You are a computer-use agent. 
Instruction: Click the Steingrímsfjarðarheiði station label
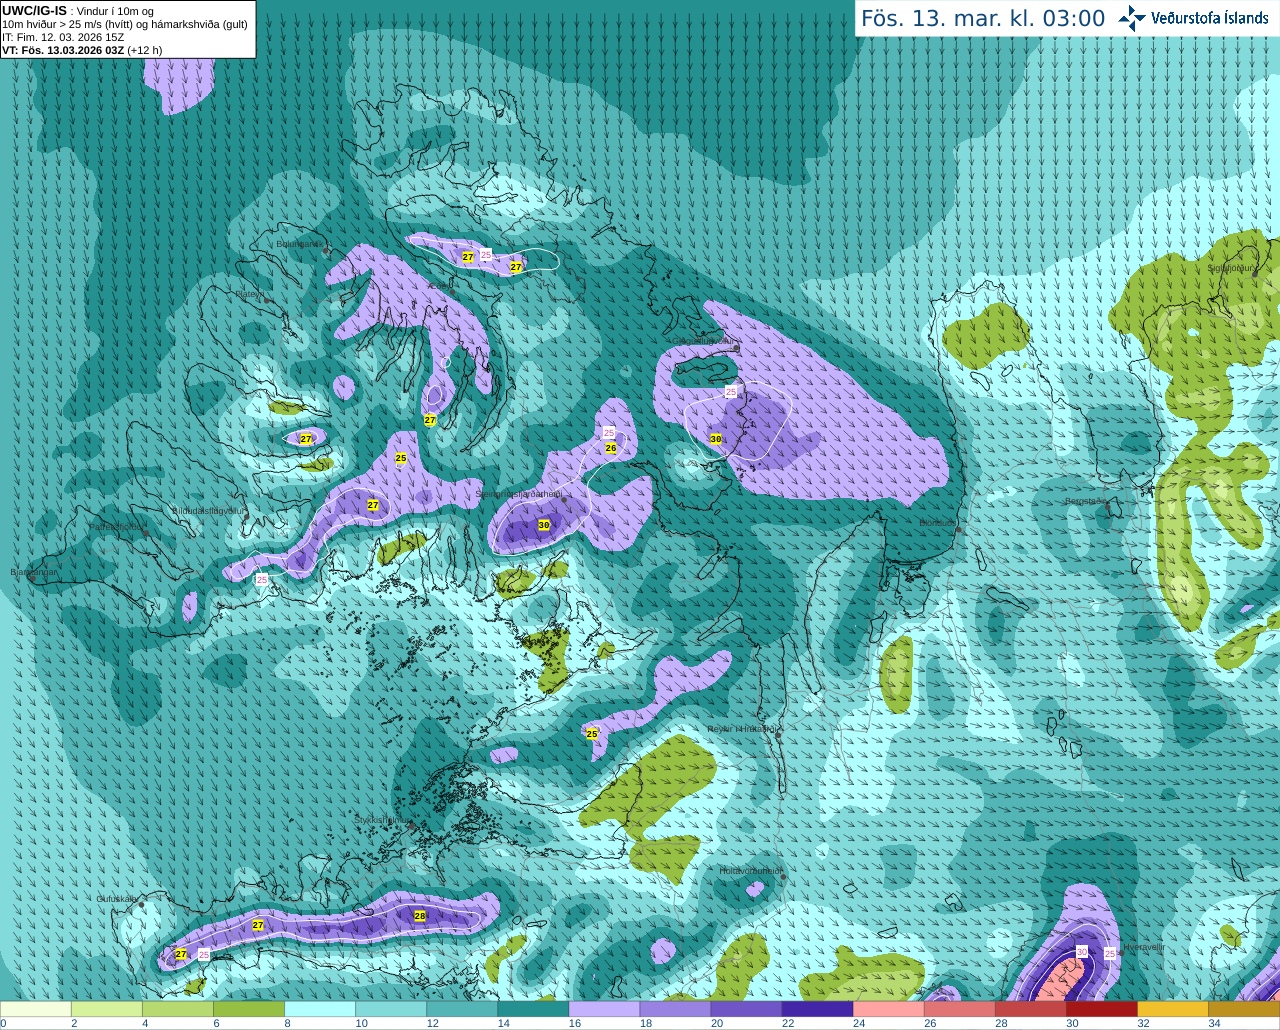click(518, 494)
